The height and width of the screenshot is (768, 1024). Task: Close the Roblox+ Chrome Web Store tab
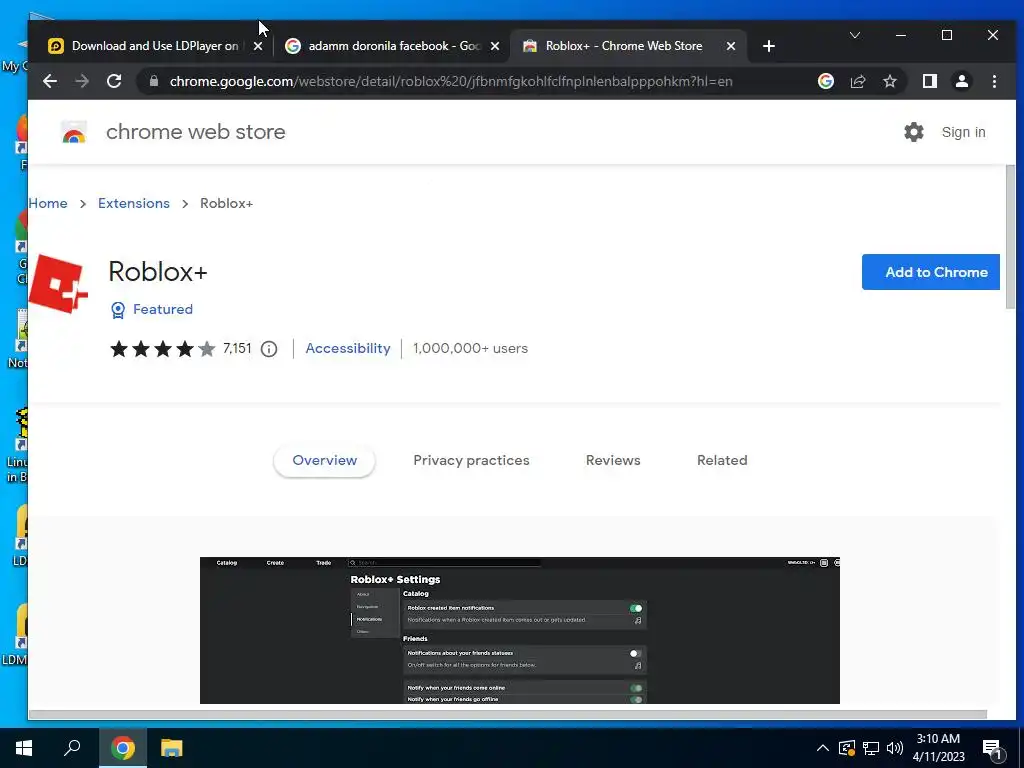(x=731, y=46)
